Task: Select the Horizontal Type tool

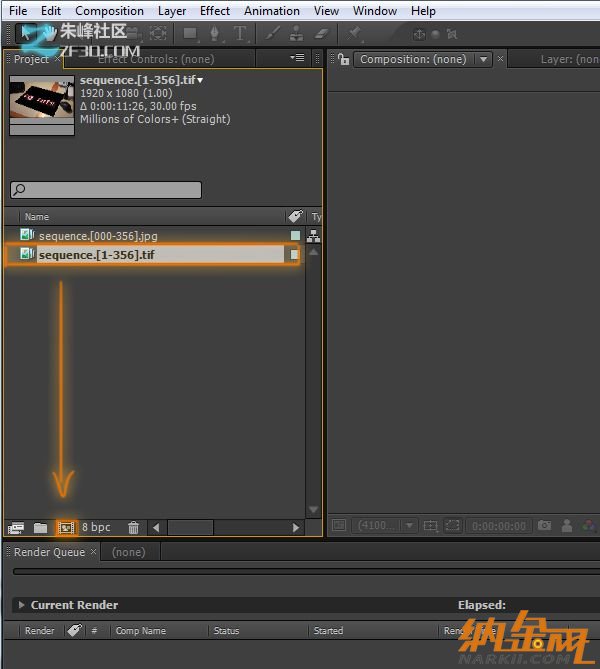Action: (x=240, y=33)
